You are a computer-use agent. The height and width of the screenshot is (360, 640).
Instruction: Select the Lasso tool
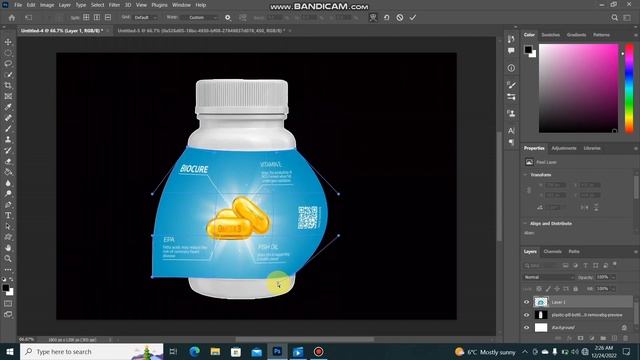pos(8,64)
